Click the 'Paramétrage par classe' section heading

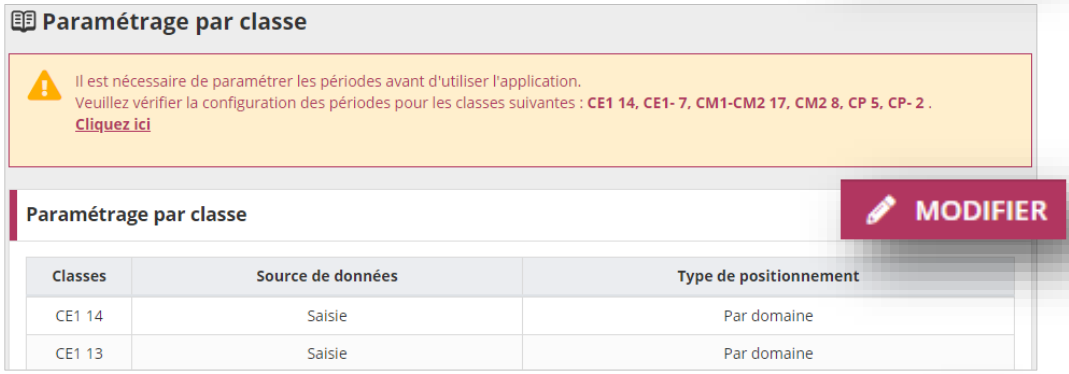point(136,215)
